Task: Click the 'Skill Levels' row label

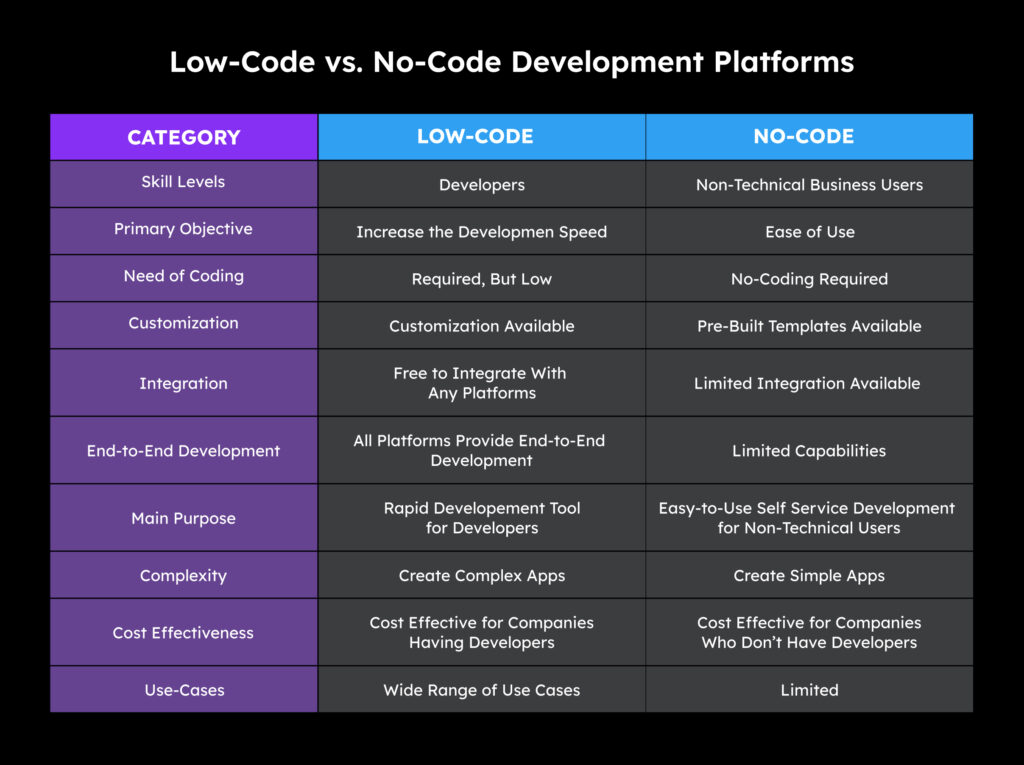Action: tap(184, 182)
